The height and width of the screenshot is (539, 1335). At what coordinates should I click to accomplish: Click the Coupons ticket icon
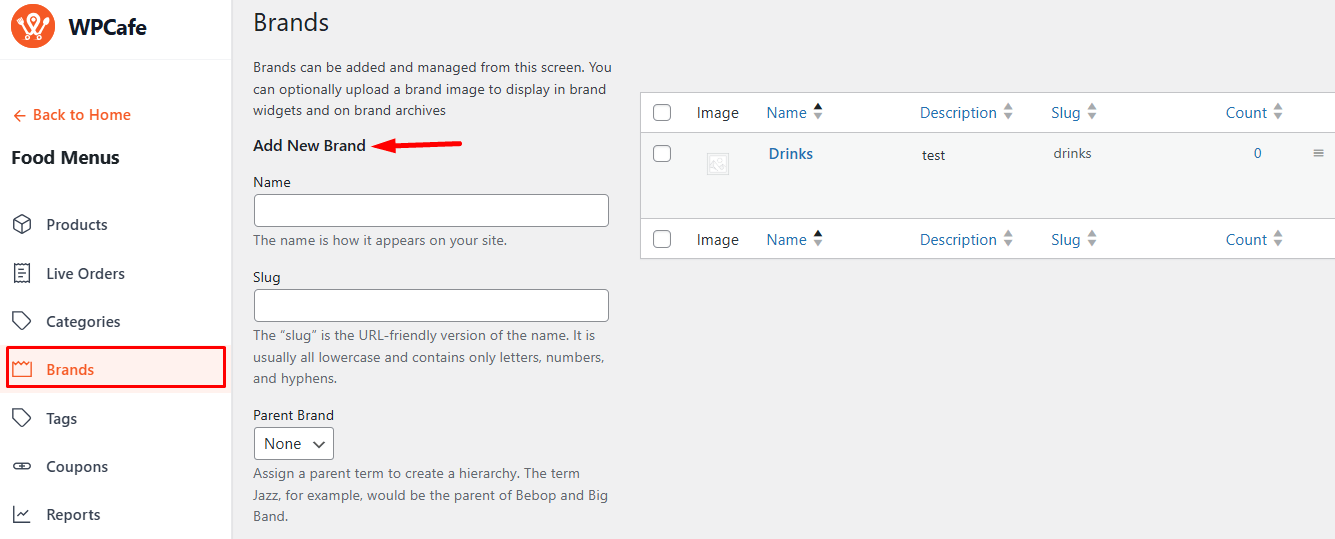pyautogui.click(x=22, y=467)
